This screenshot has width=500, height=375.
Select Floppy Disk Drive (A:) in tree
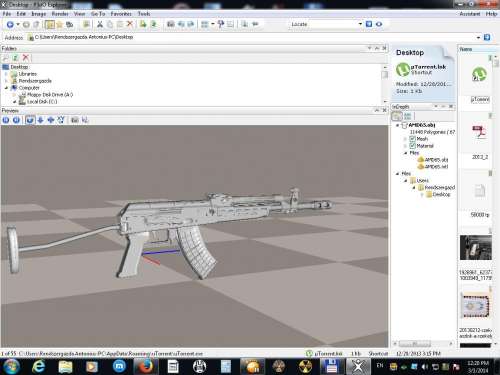(x=50, y=95)
